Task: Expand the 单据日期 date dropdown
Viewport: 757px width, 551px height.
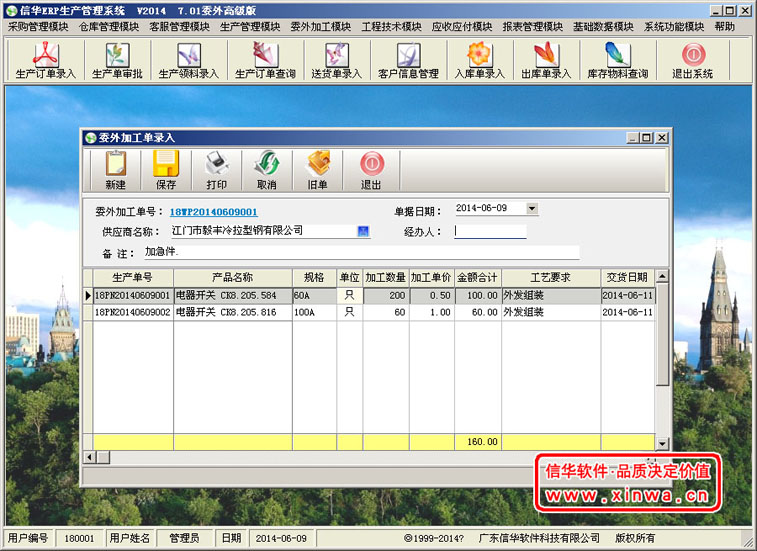Action: pyautogui.click(x=532, y=209)
